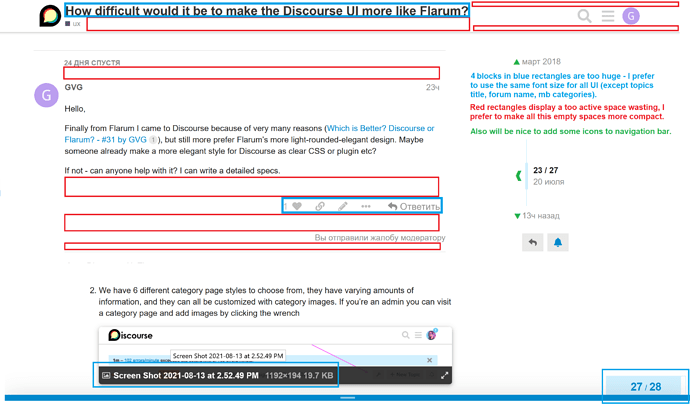Open notification settings with the bell button
690x406 pixels.
click(x=558, y=242)
